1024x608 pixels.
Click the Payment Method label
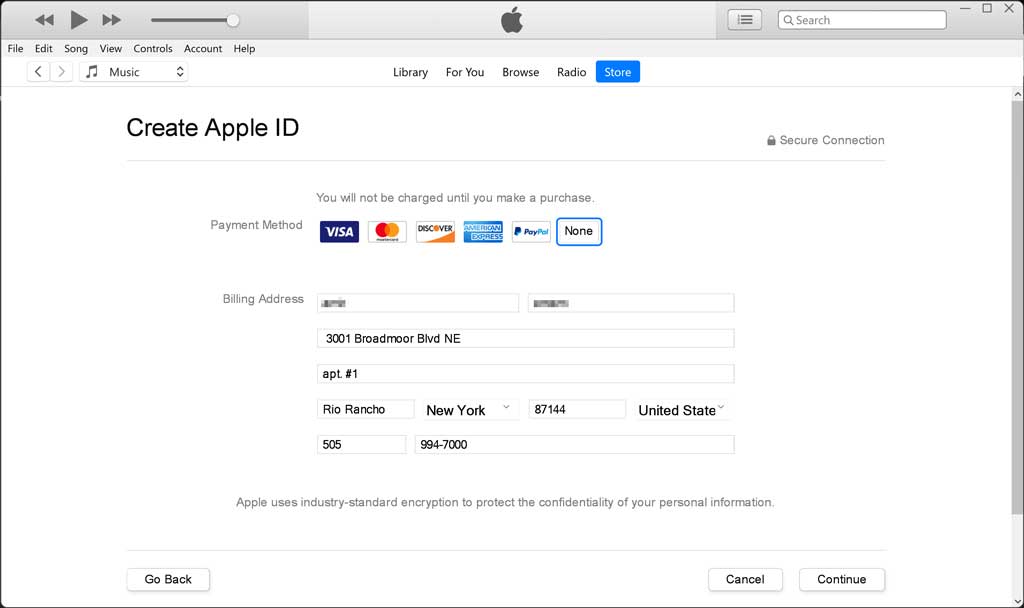tap(256, 225)
